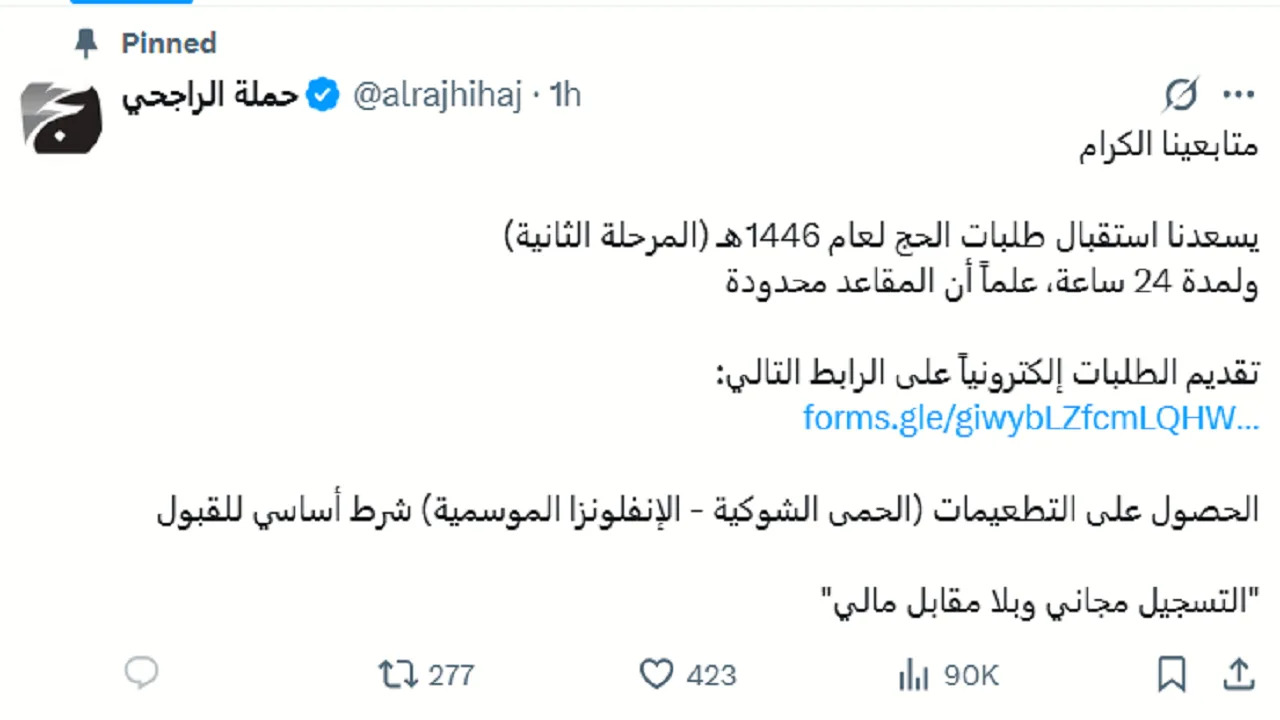Click the 90K views count
This screenshot has height=720, width=1280.
click(971, 676)
